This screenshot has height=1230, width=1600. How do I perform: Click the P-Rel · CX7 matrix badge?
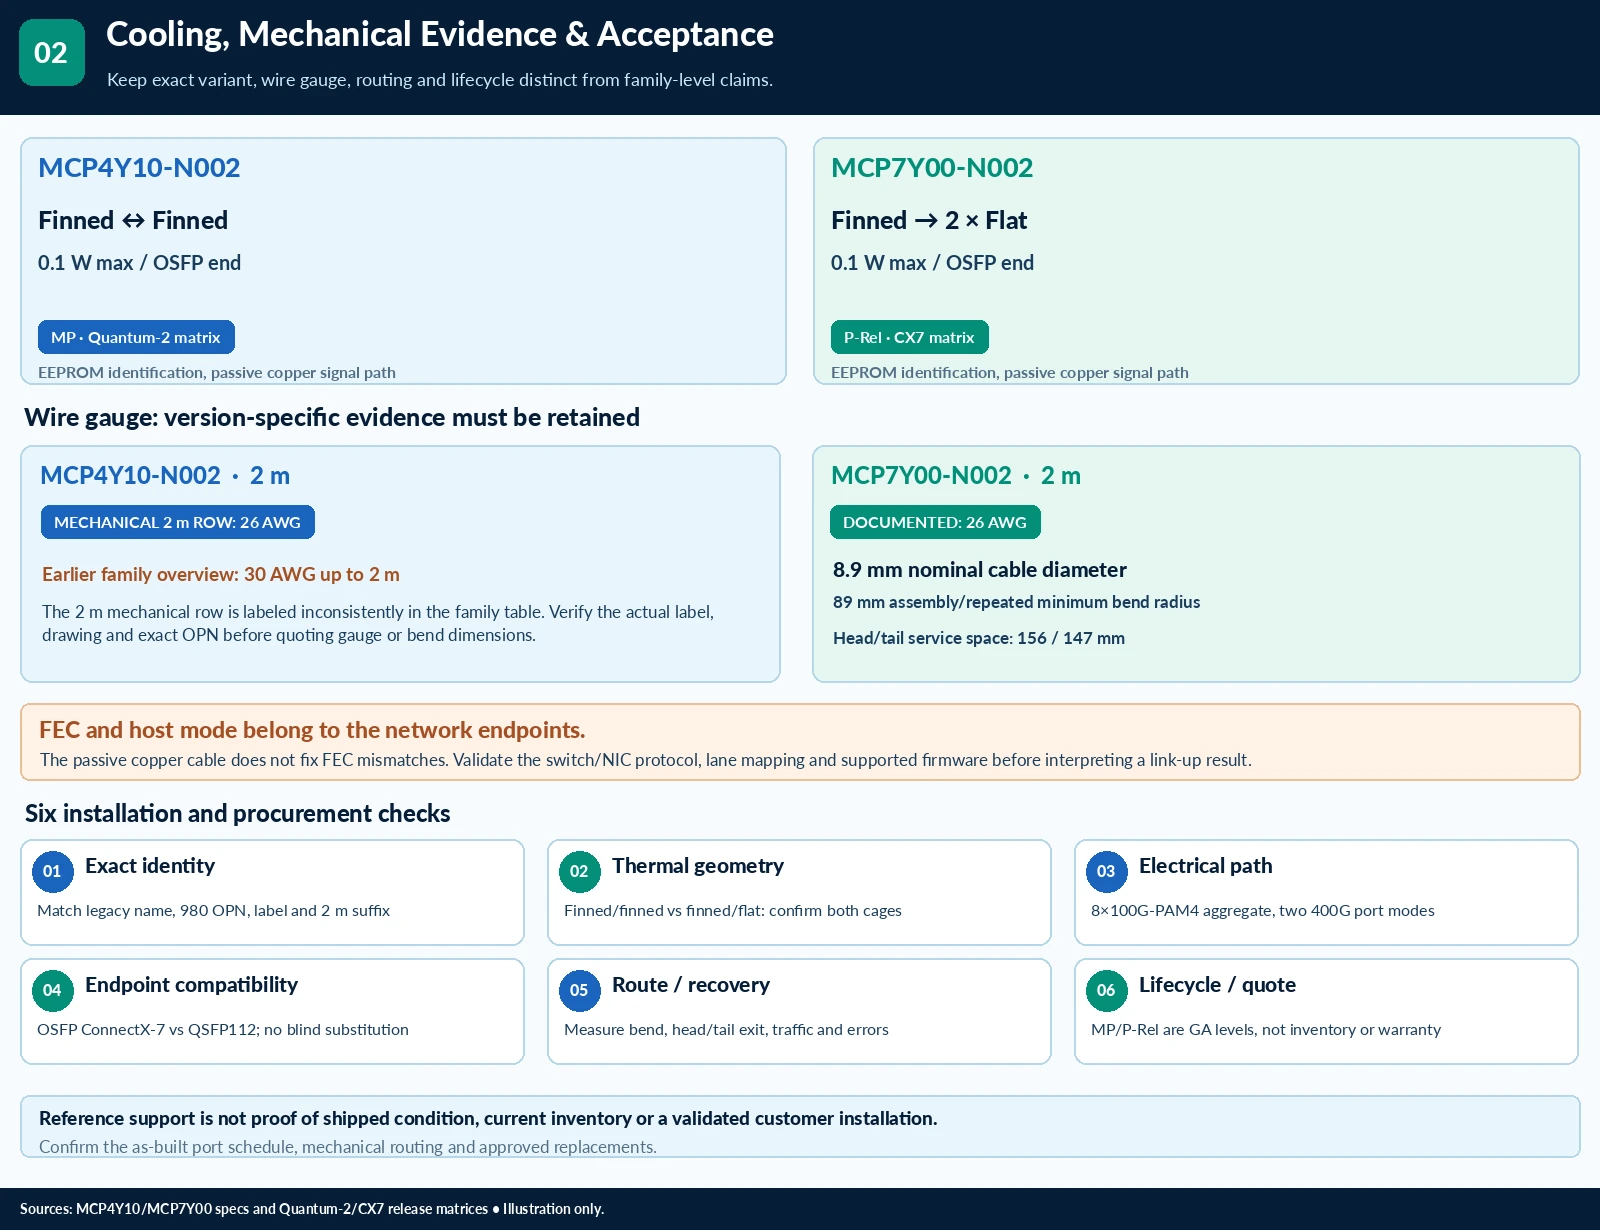(x=909, y=337)
